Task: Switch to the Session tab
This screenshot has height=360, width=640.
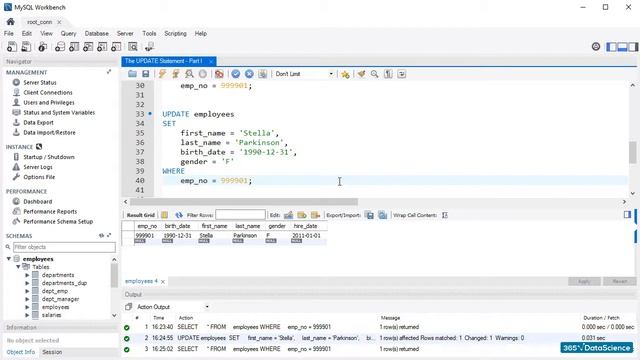Action: [52, 352]
